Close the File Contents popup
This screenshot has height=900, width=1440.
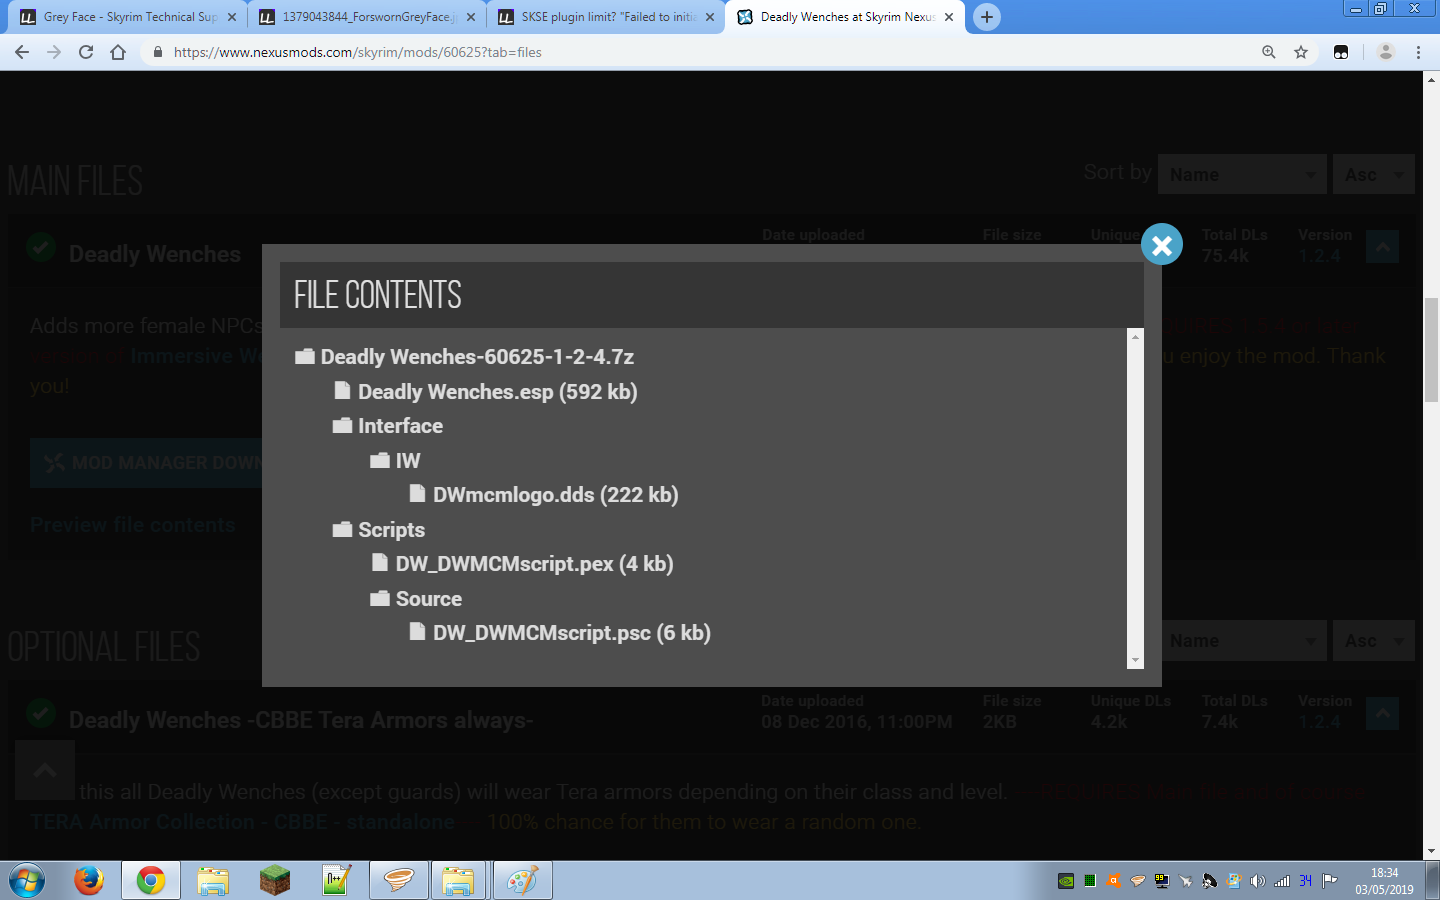point(1161,244)
